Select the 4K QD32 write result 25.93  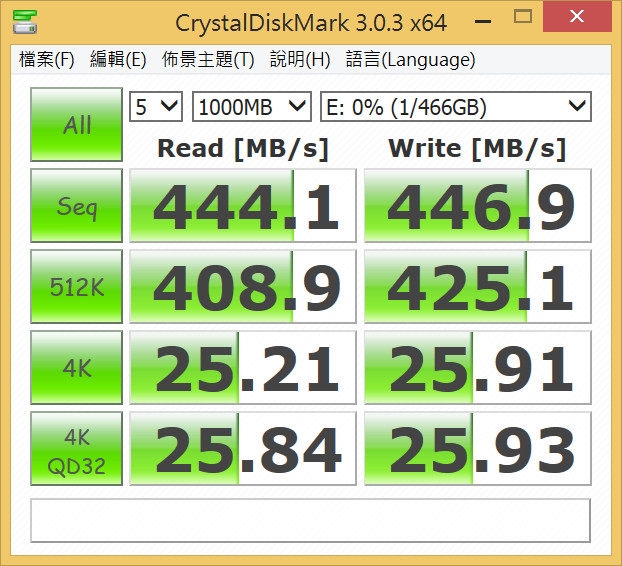478,448
